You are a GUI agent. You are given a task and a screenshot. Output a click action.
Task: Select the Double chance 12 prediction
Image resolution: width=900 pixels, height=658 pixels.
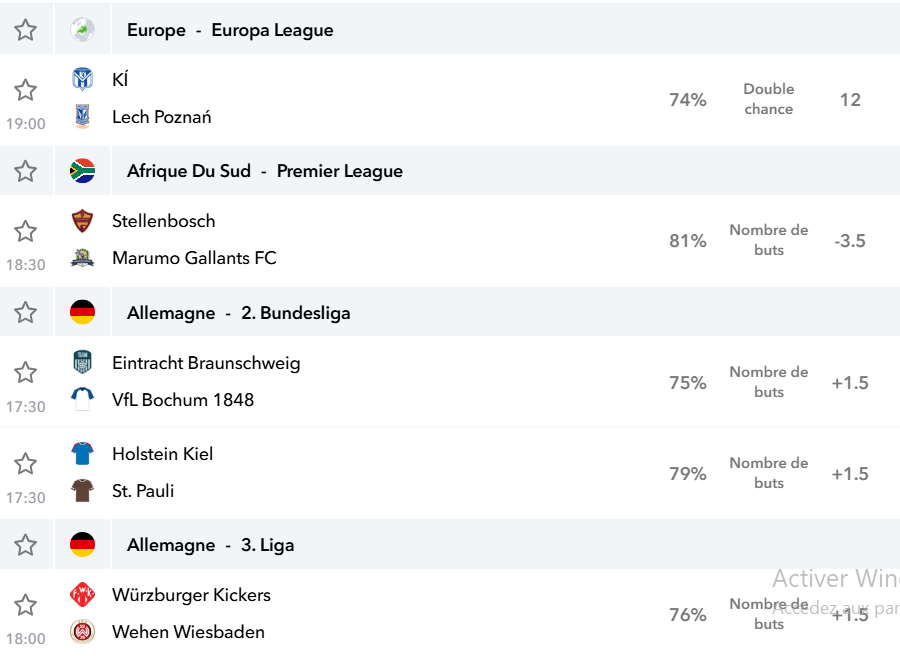click(x=850, y=100)
